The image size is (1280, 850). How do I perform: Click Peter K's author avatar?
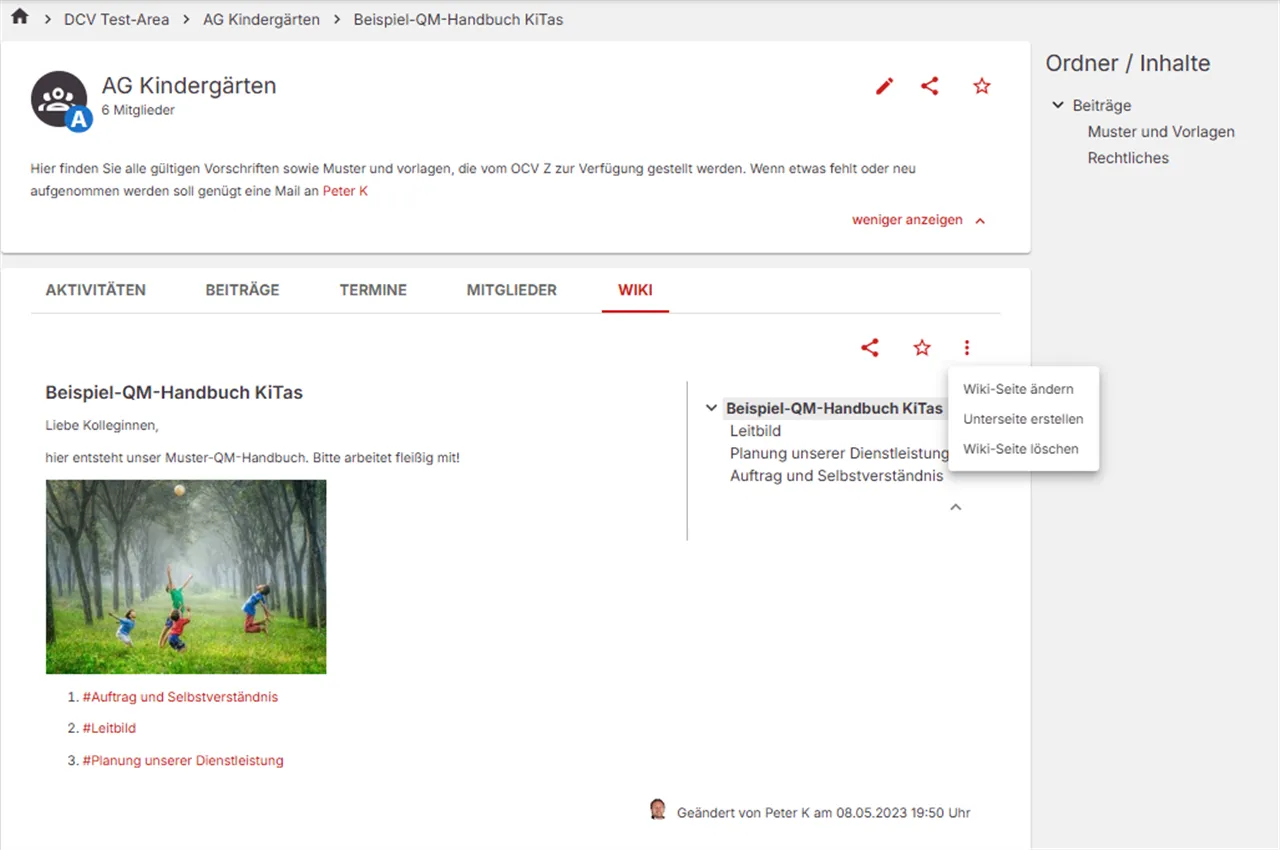[658, 810]
